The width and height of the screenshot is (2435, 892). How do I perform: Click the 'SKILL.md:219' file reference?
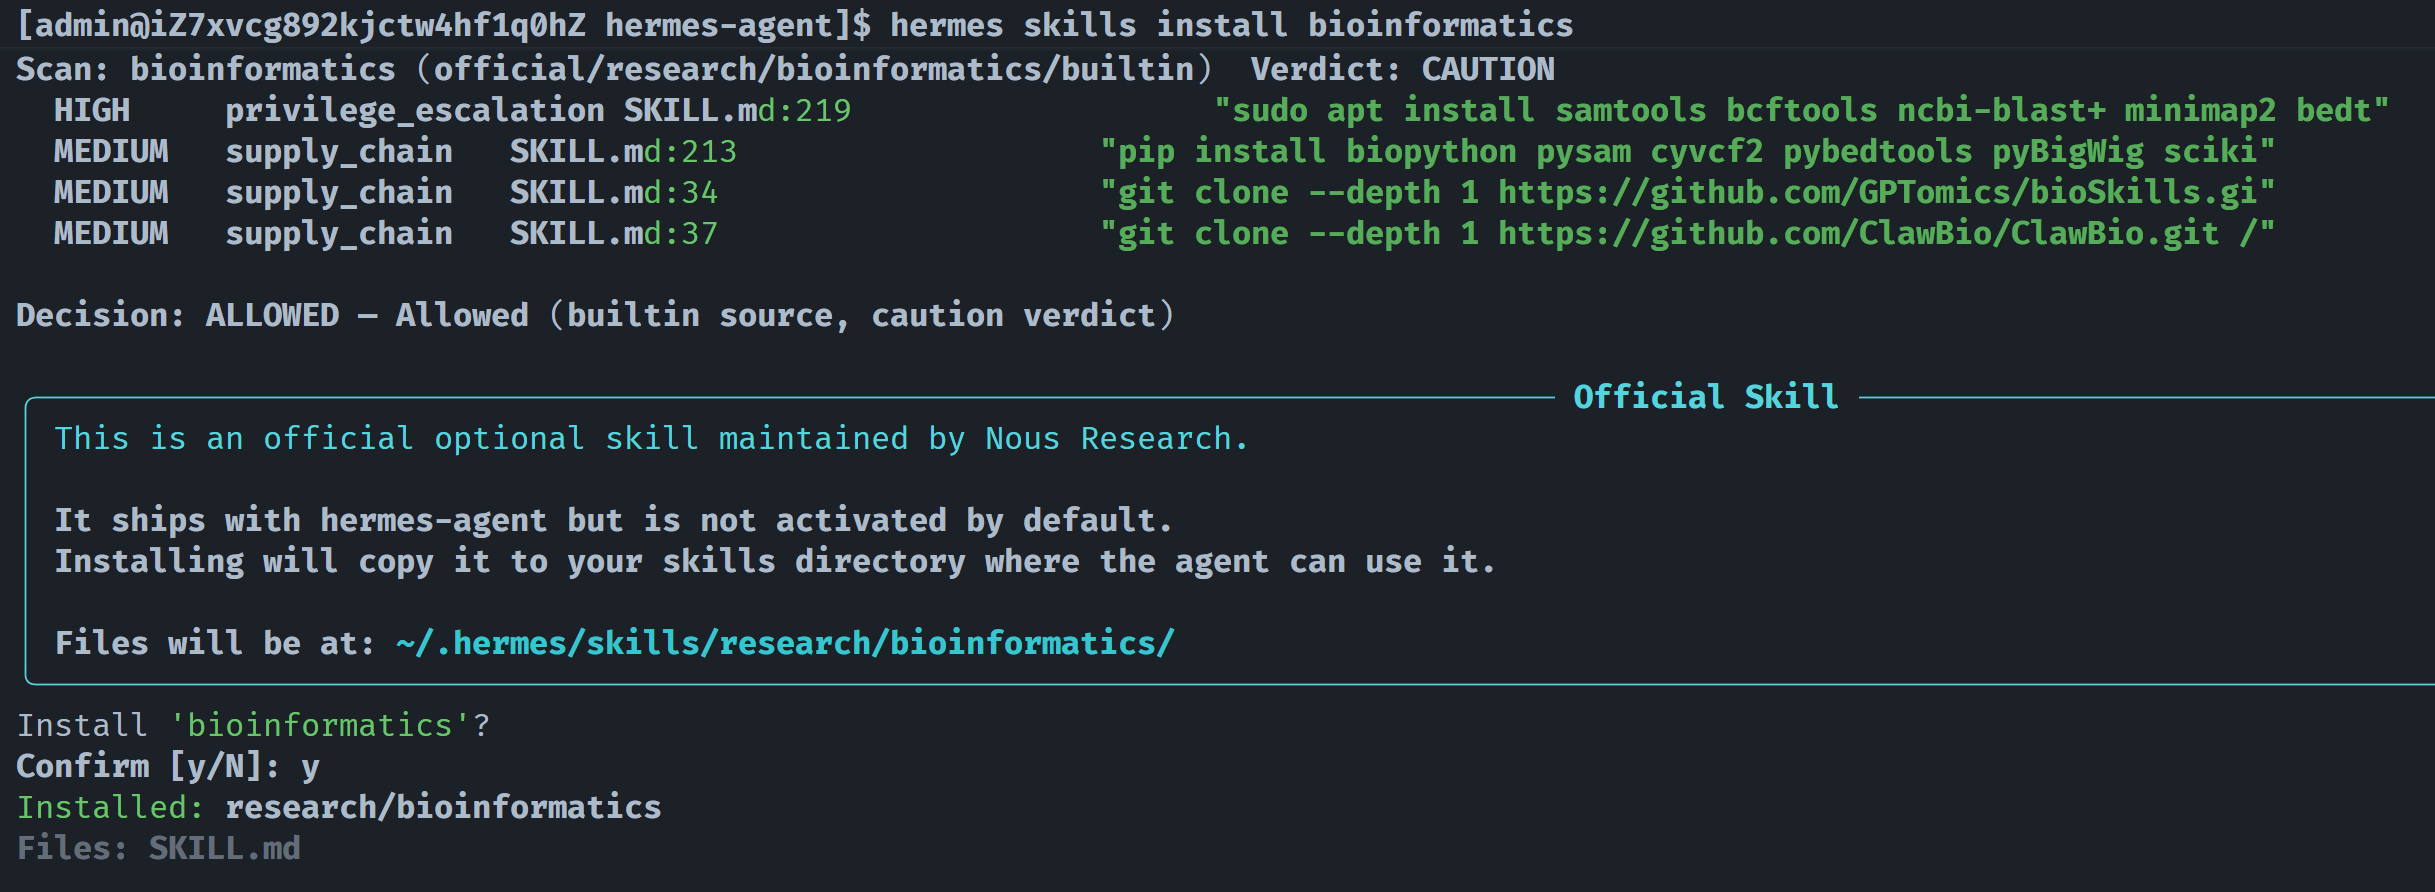click(737, 110)
